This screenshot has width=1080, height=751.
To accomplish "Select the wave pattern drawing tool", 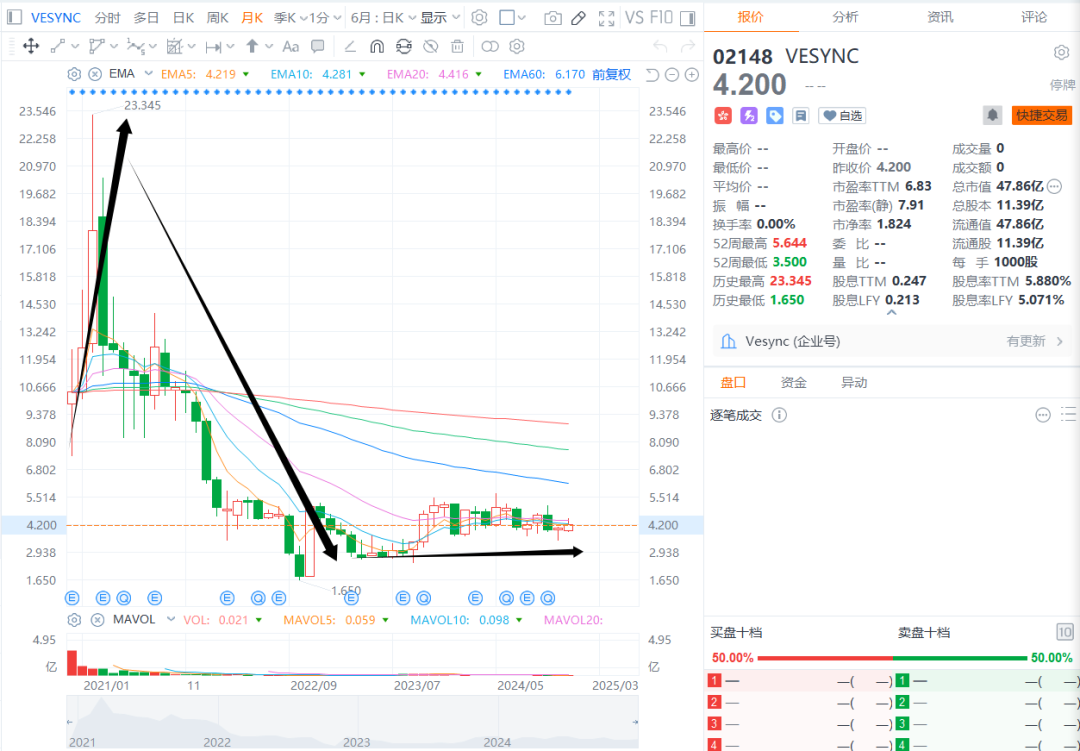I will pos(136,47).
